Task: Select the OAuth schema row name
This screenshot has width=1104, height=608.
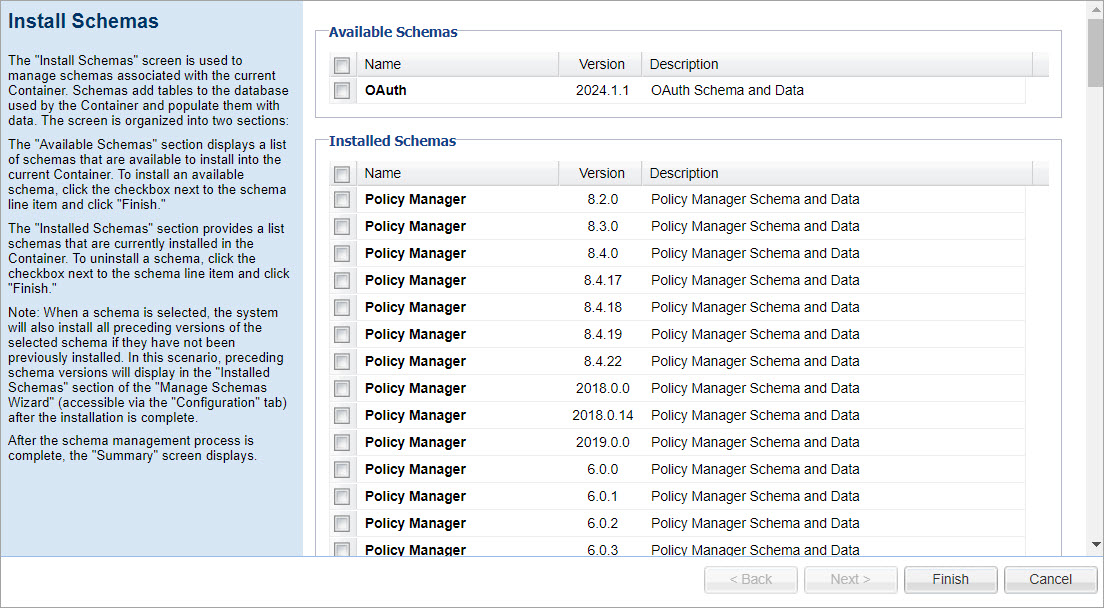Action: (x=386, y=90)
